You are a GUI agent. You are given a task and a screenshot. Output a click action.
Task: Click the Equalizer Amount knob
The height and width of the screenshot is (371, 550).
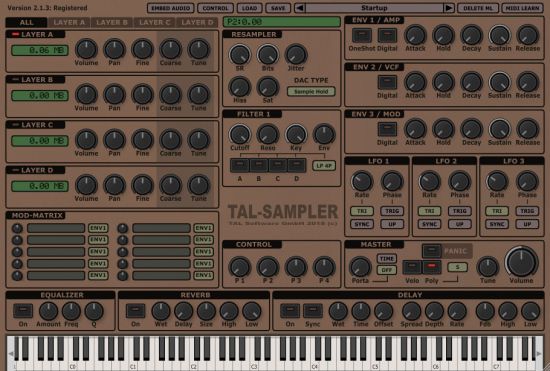tap(48, 311)
